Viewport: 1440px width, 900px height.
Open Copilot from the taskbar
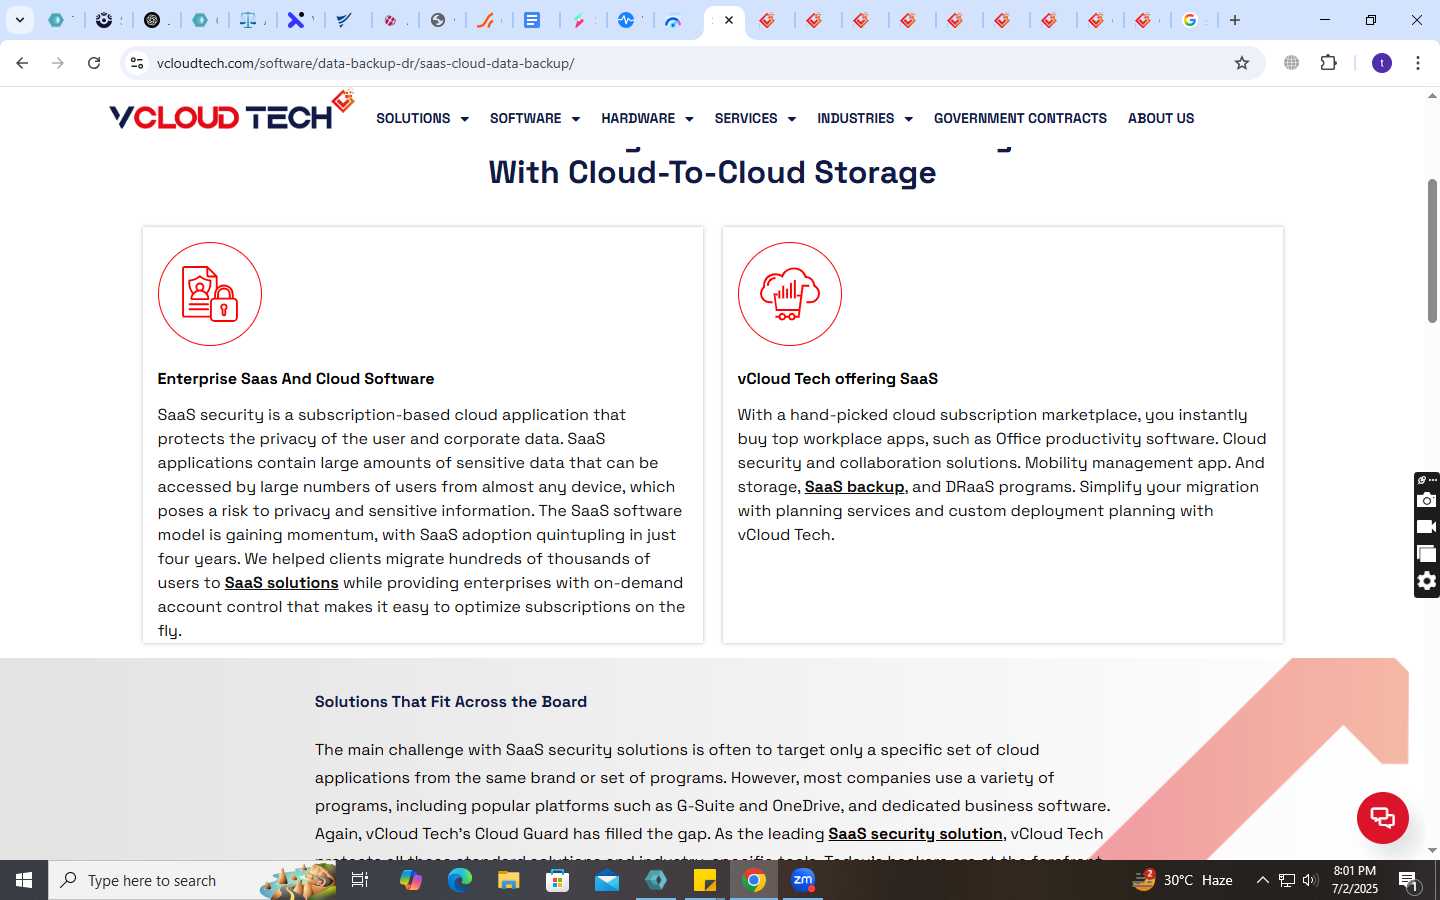410,880
